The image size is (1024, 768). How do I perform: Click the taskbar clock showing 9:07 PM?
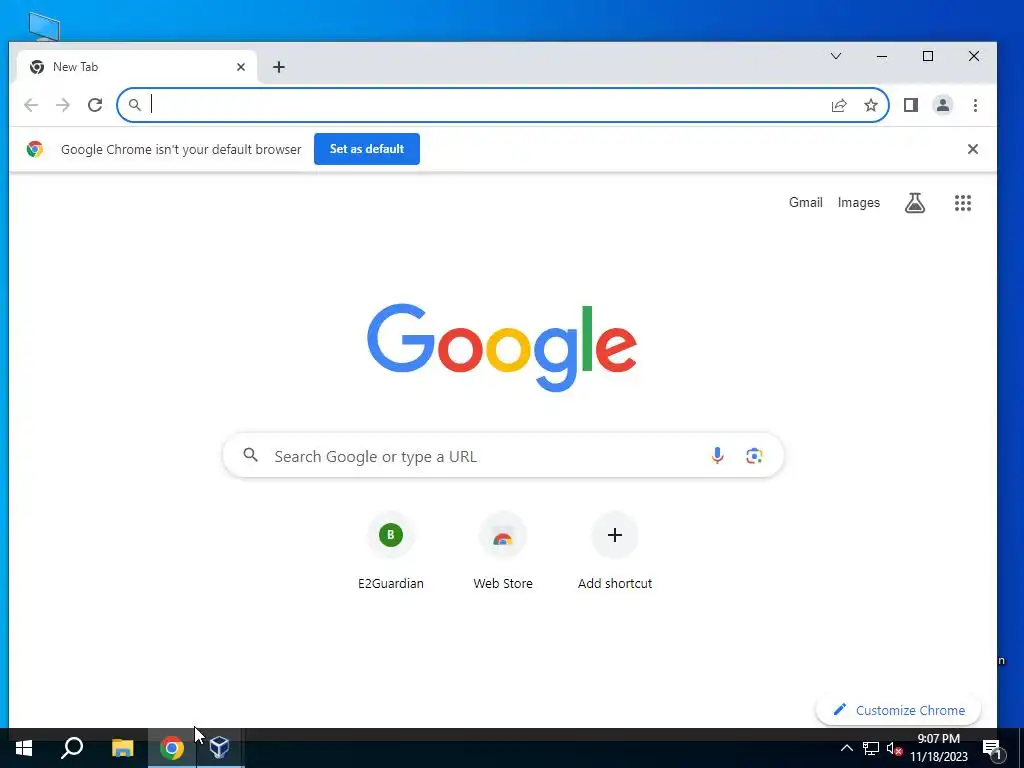(x=938, y=748)
